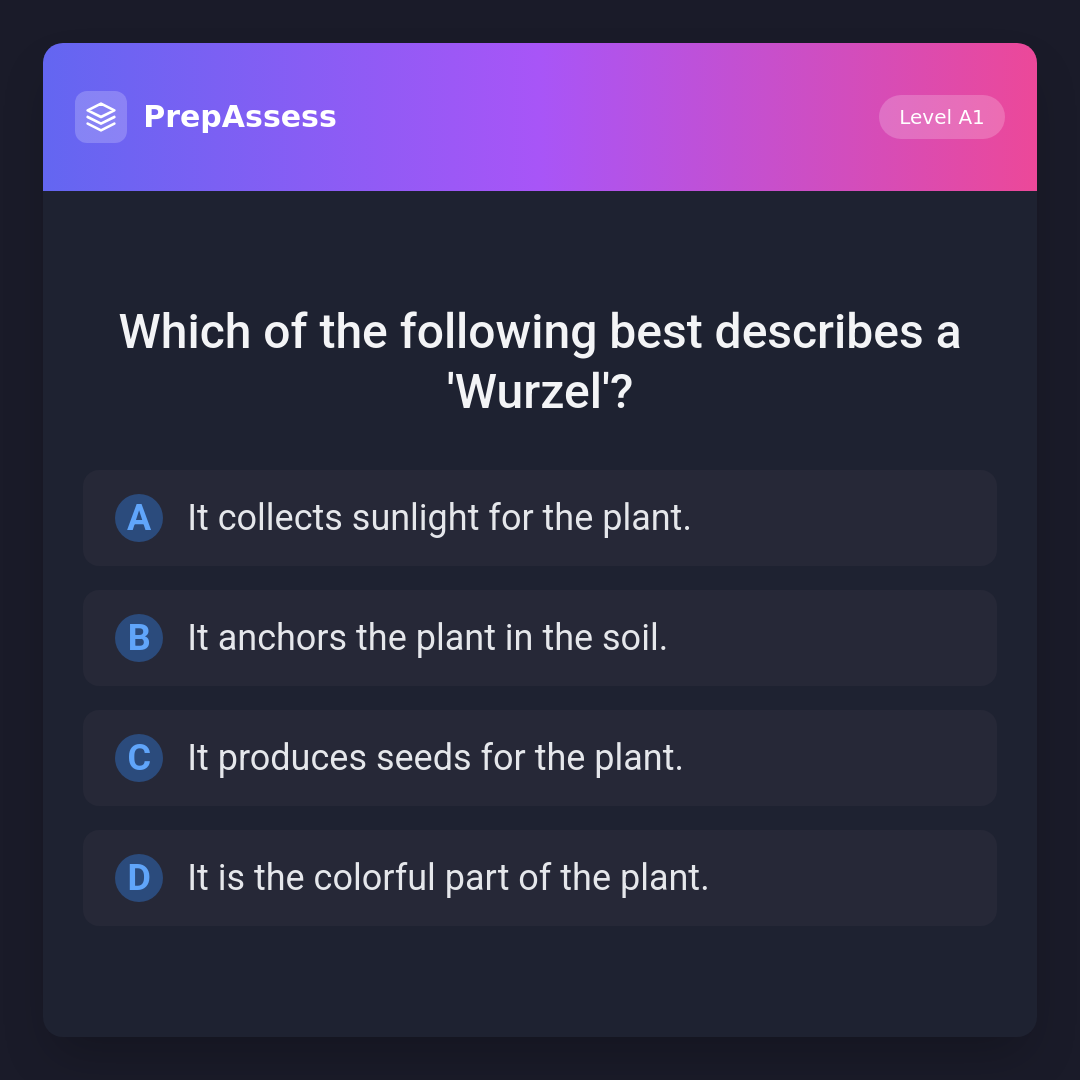
Task: Choose 'It anchors the plant in the soil.'
Action: [427, 638]
